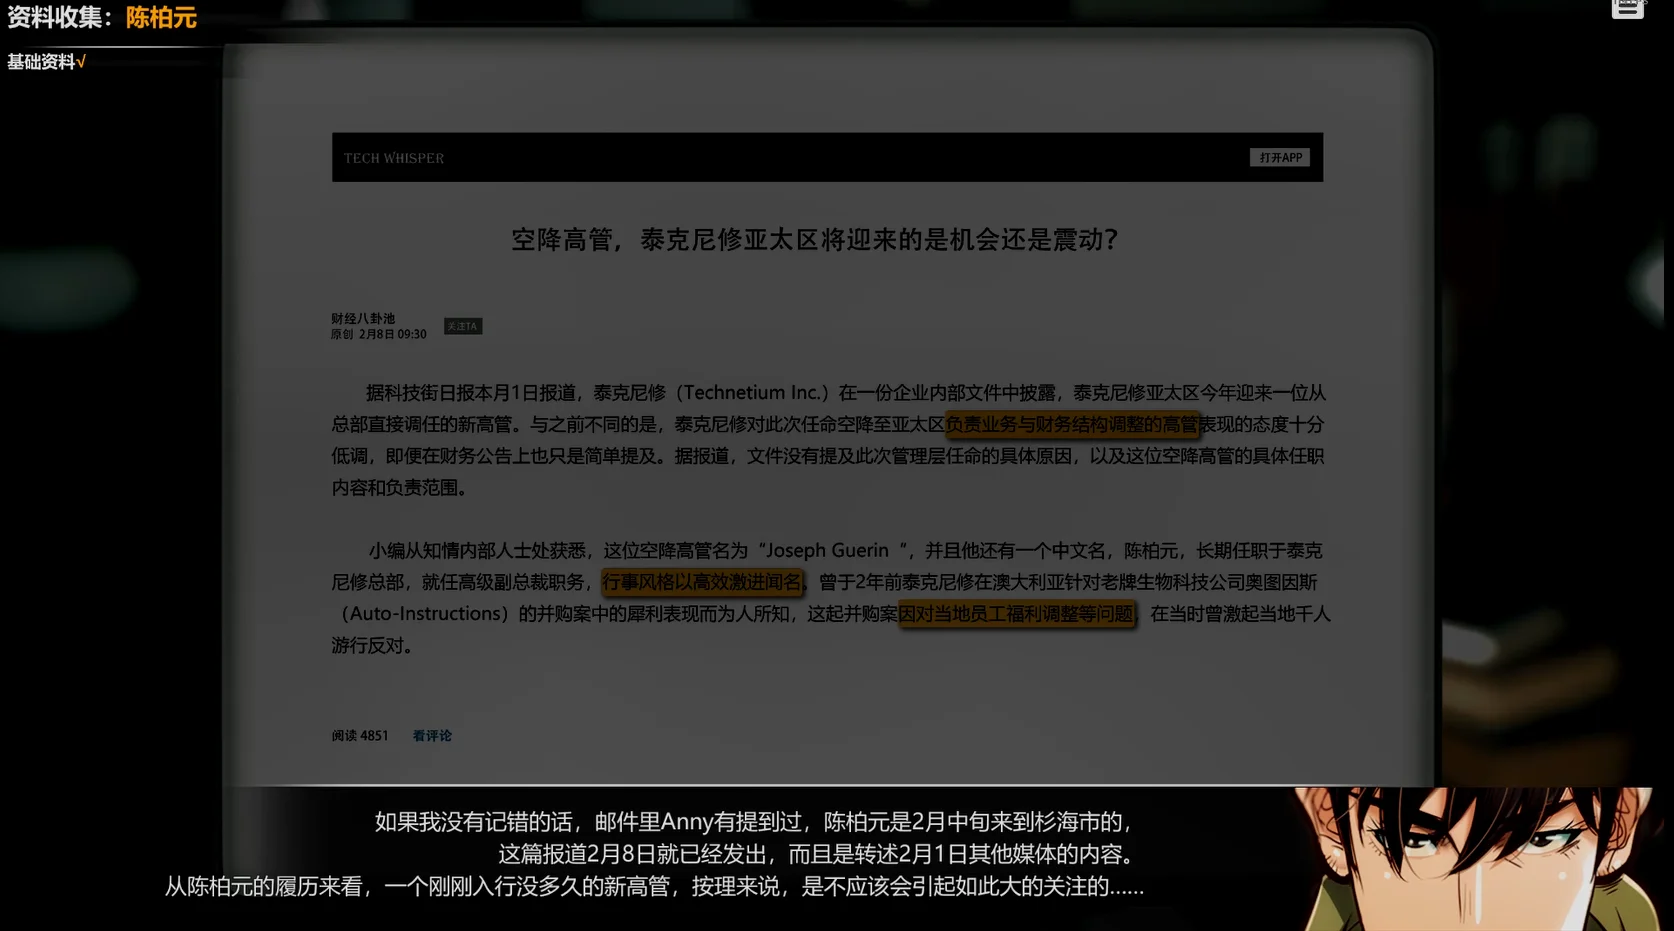Select highlighted clue 行事风格以高效激进闻名
Image resolution: width=1674 pixels, height=931 pixels.
[x=702, y=582]
